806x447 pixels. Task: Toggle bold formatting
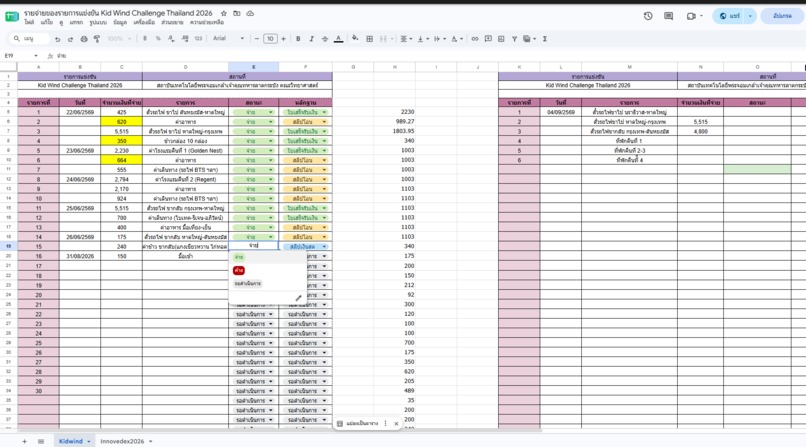click(298, 39)
